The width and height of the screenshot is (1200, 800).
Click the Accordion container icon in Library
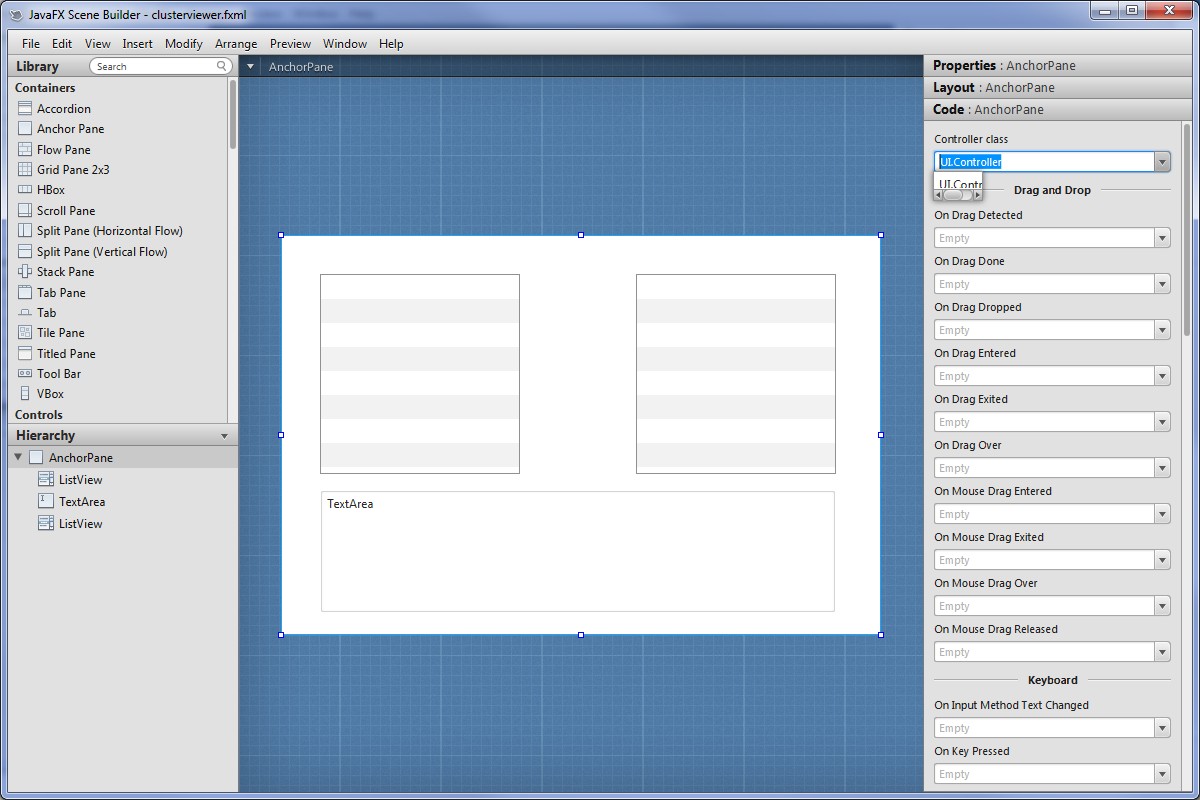[x=25, y=108]
